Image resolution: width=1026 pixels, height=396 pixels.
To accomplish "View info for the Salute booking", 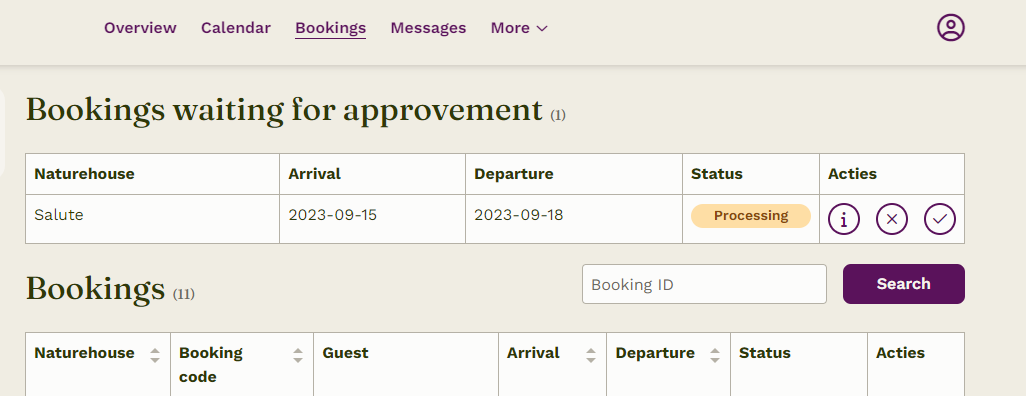I will (x=844, y=219).
